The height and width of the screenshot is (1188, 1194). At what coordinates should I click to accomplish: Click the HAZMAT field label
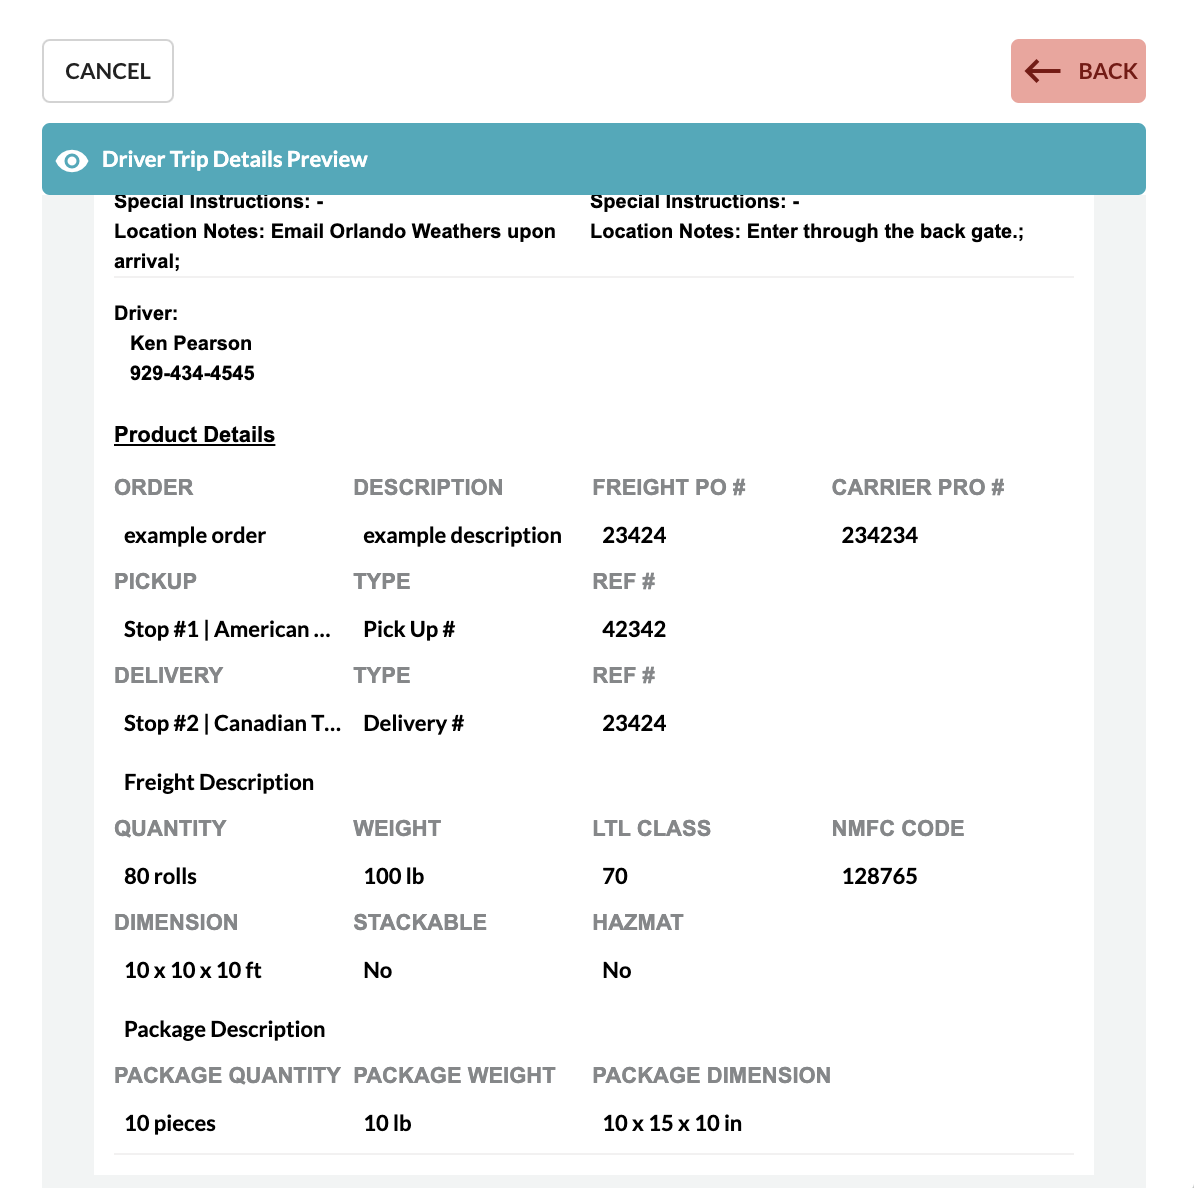(x=638, y=922)
